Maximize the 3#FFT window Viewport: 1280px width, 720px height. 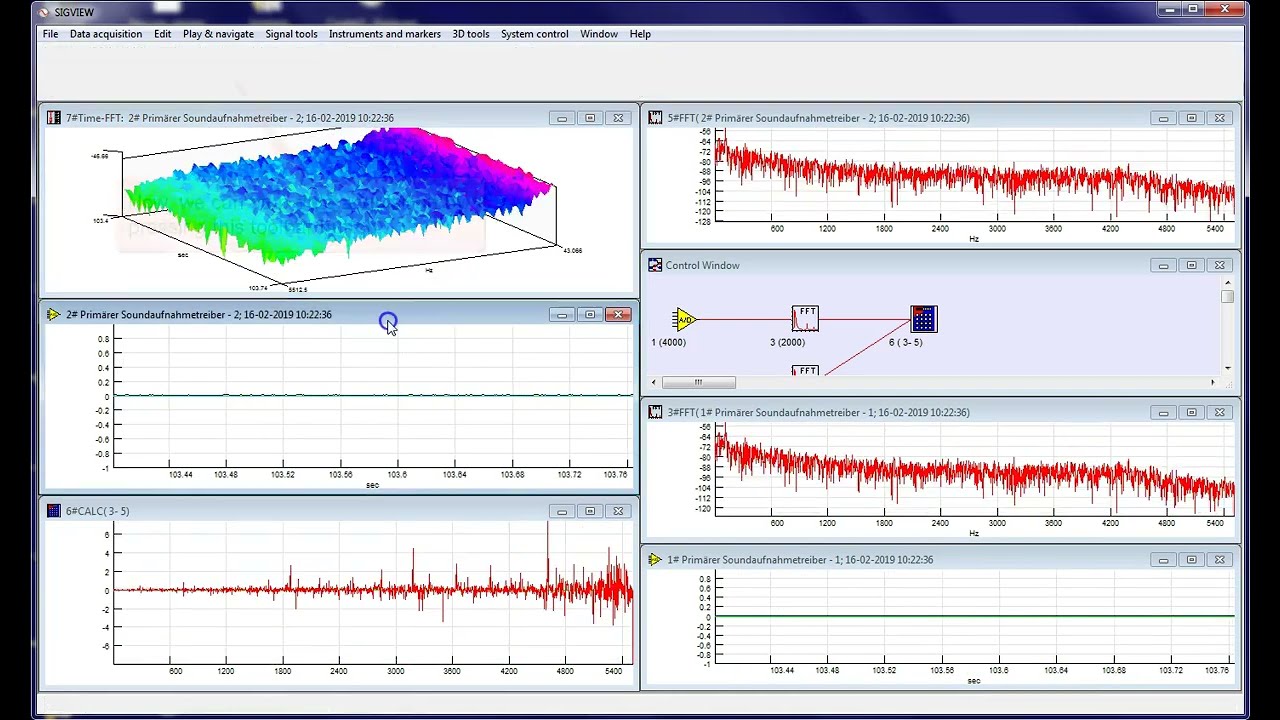pyautogui.click(x=1191, y=412)
